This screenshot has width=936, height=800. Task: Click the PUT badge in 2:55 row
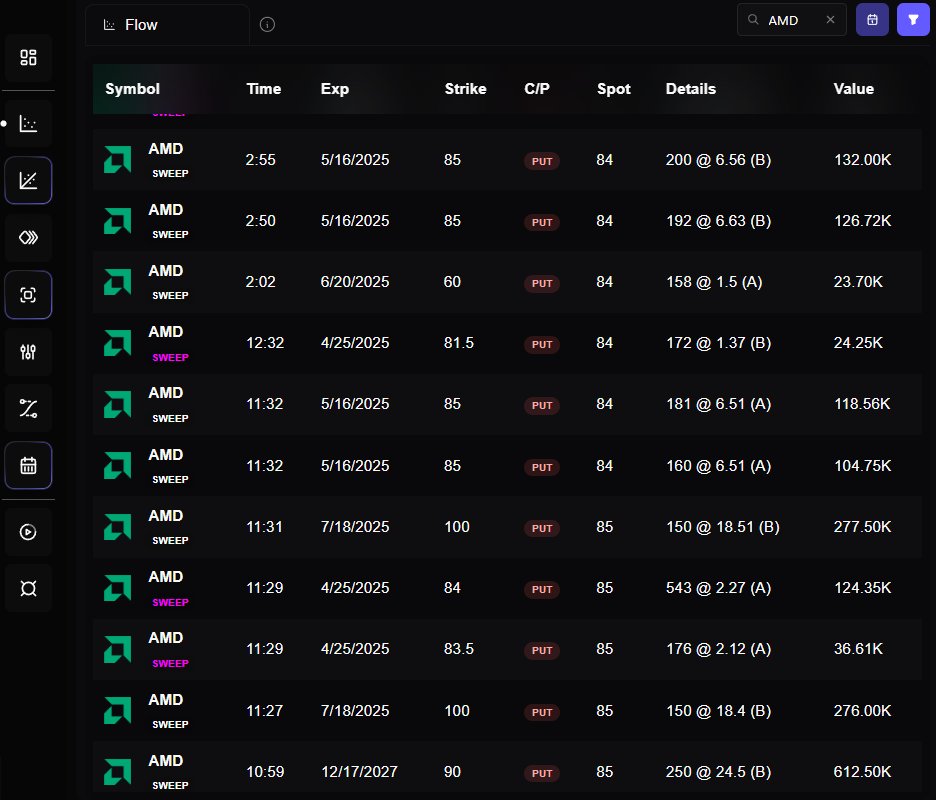pos(542,161)
